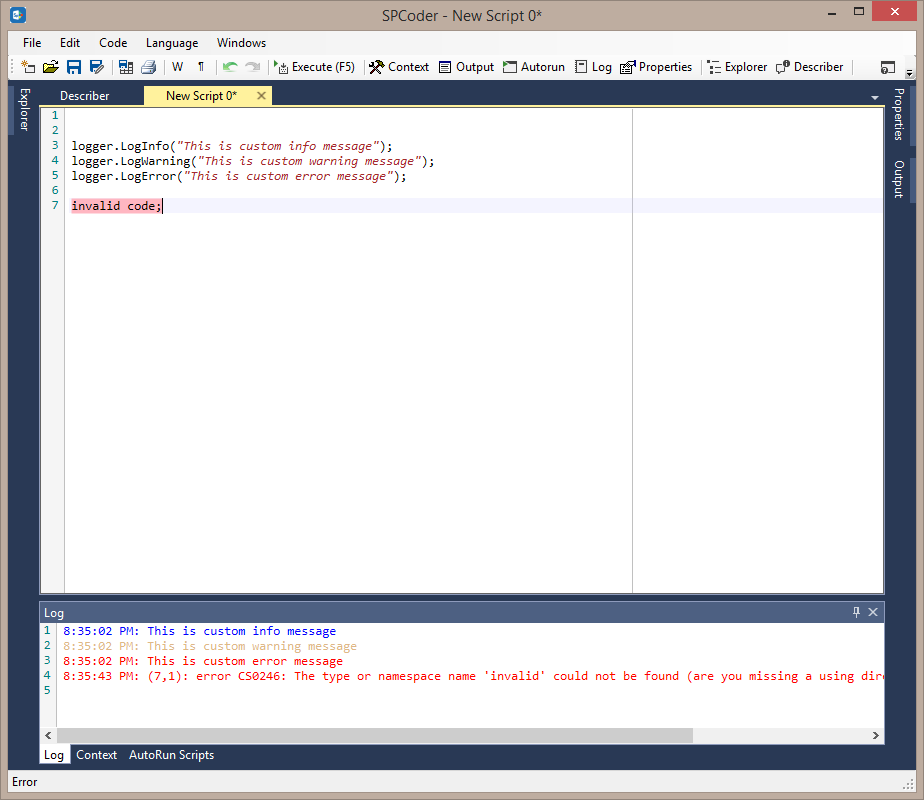Close the New Script 0* tab
The image size is (924, 800).
(x=262, y=95)
